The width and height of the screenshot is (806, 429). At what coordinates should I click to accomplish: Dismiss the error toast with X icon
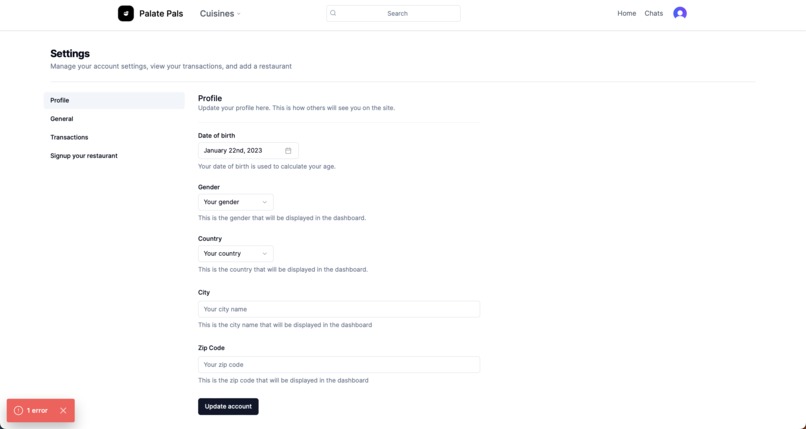tap(63, 411)
